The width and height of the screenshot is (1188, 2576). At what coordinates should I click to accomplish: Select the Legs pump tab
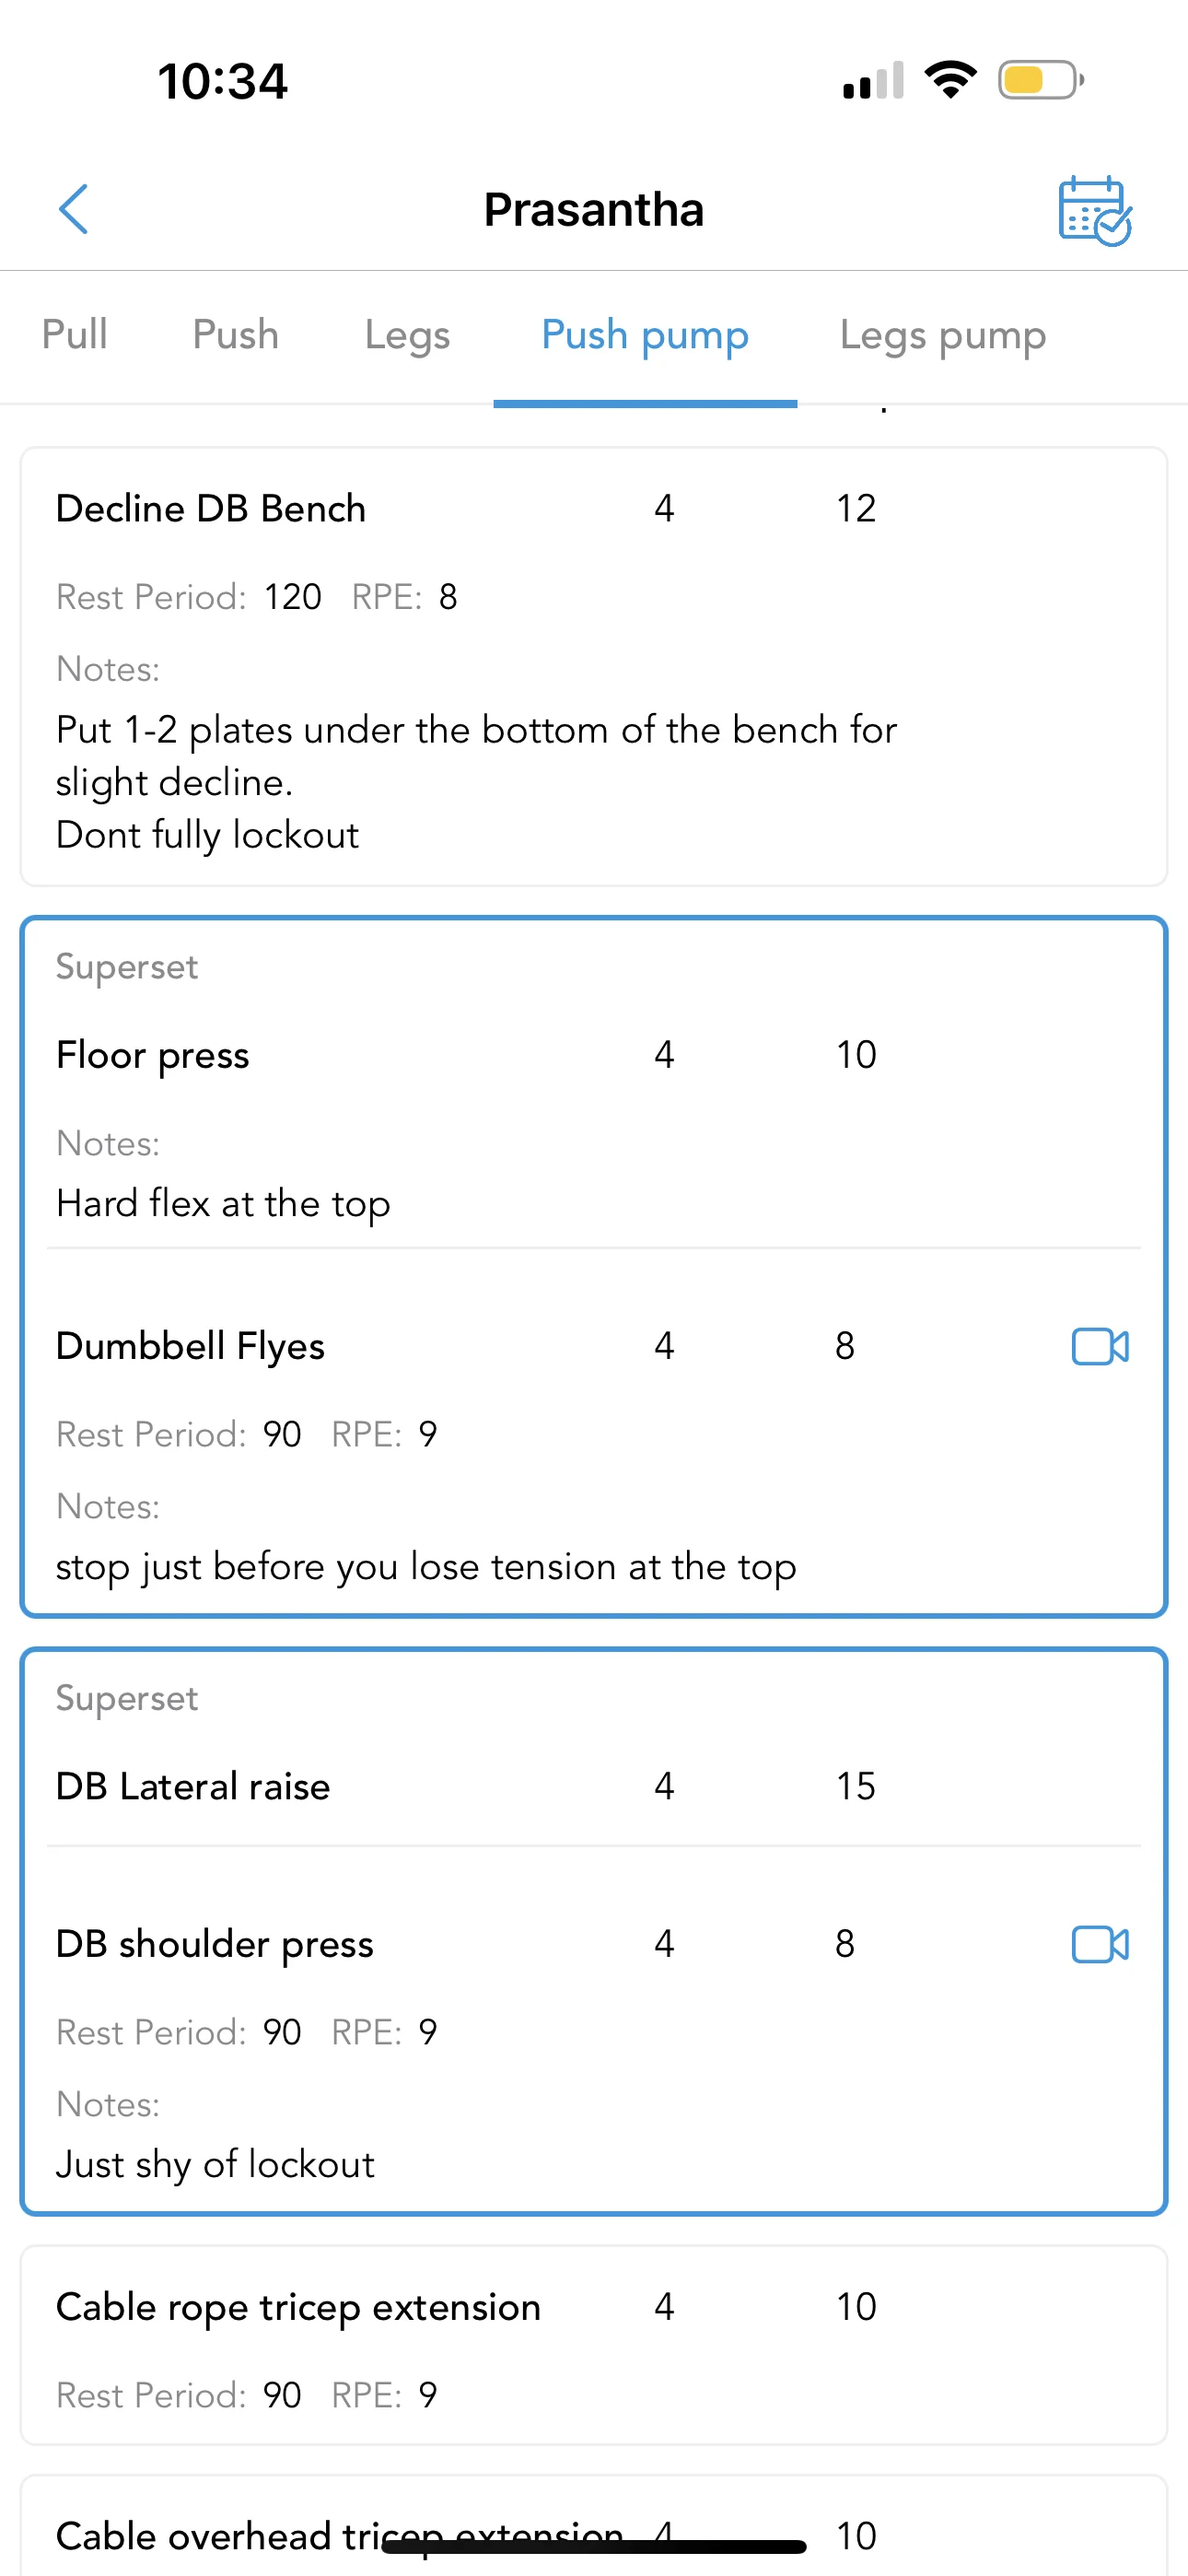pyautogui.click(x=942, y=335)
